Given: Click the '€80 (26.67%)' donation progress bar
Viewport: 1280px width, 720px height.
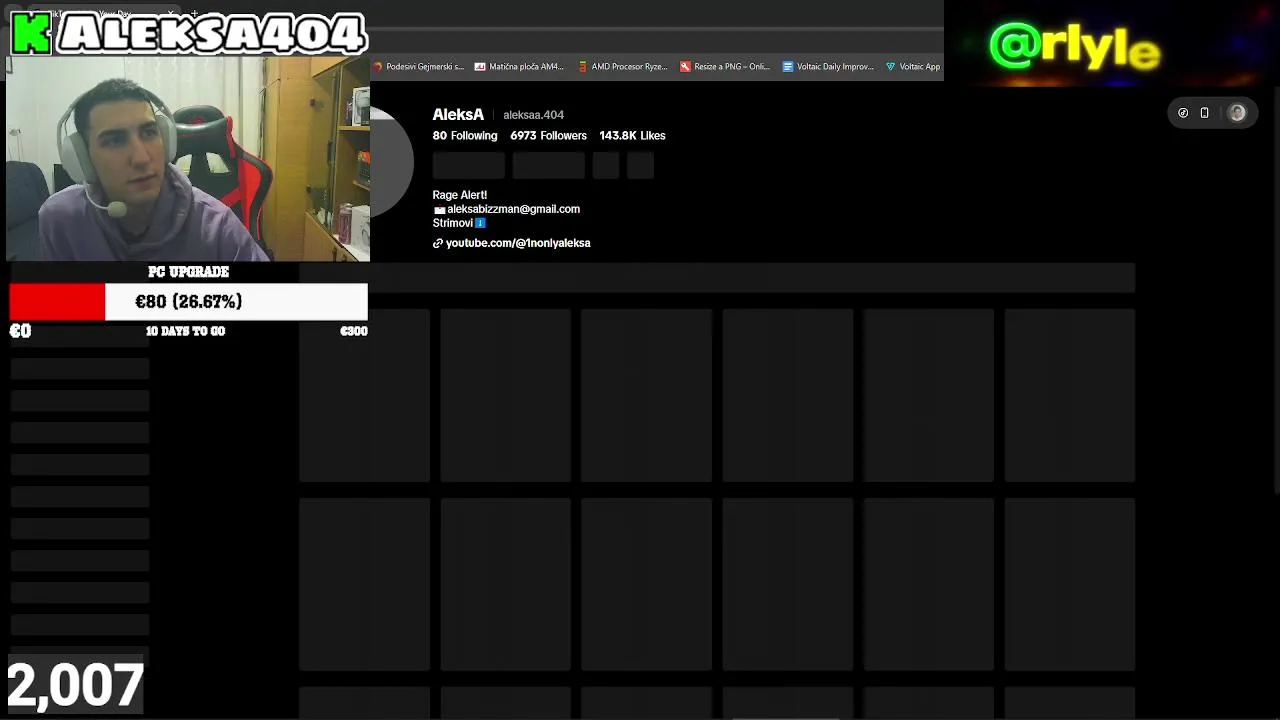Looking at the screenshot, I should pos(188,302).
